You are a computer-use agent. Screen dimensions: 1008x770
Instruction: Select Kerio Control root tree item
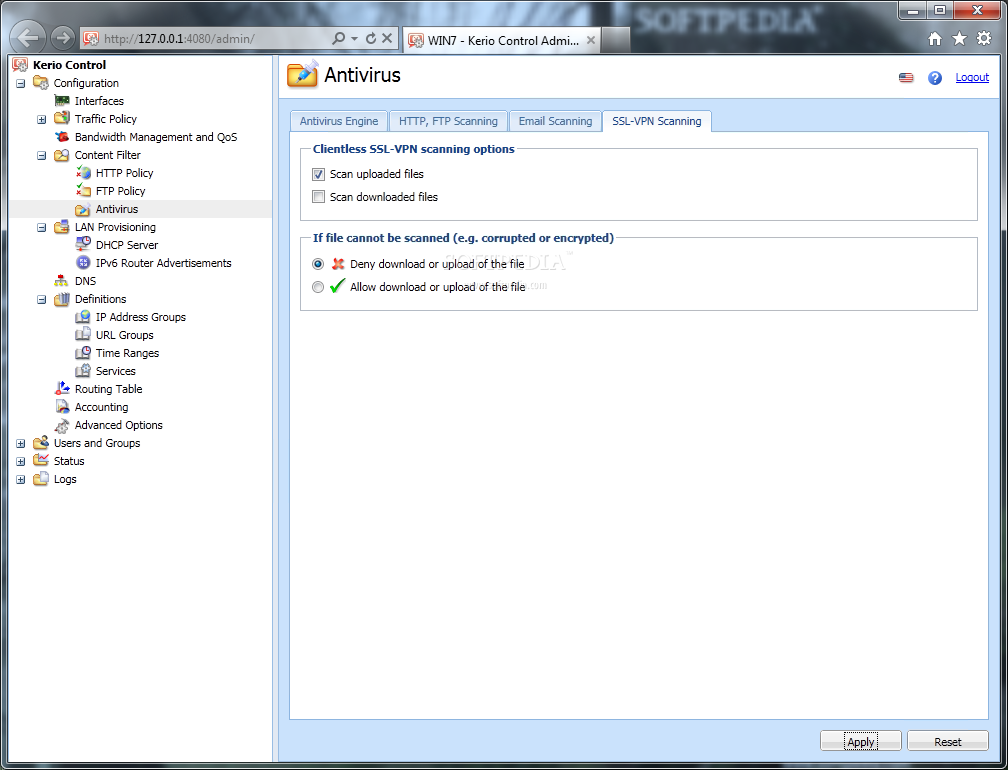(69, 65)
